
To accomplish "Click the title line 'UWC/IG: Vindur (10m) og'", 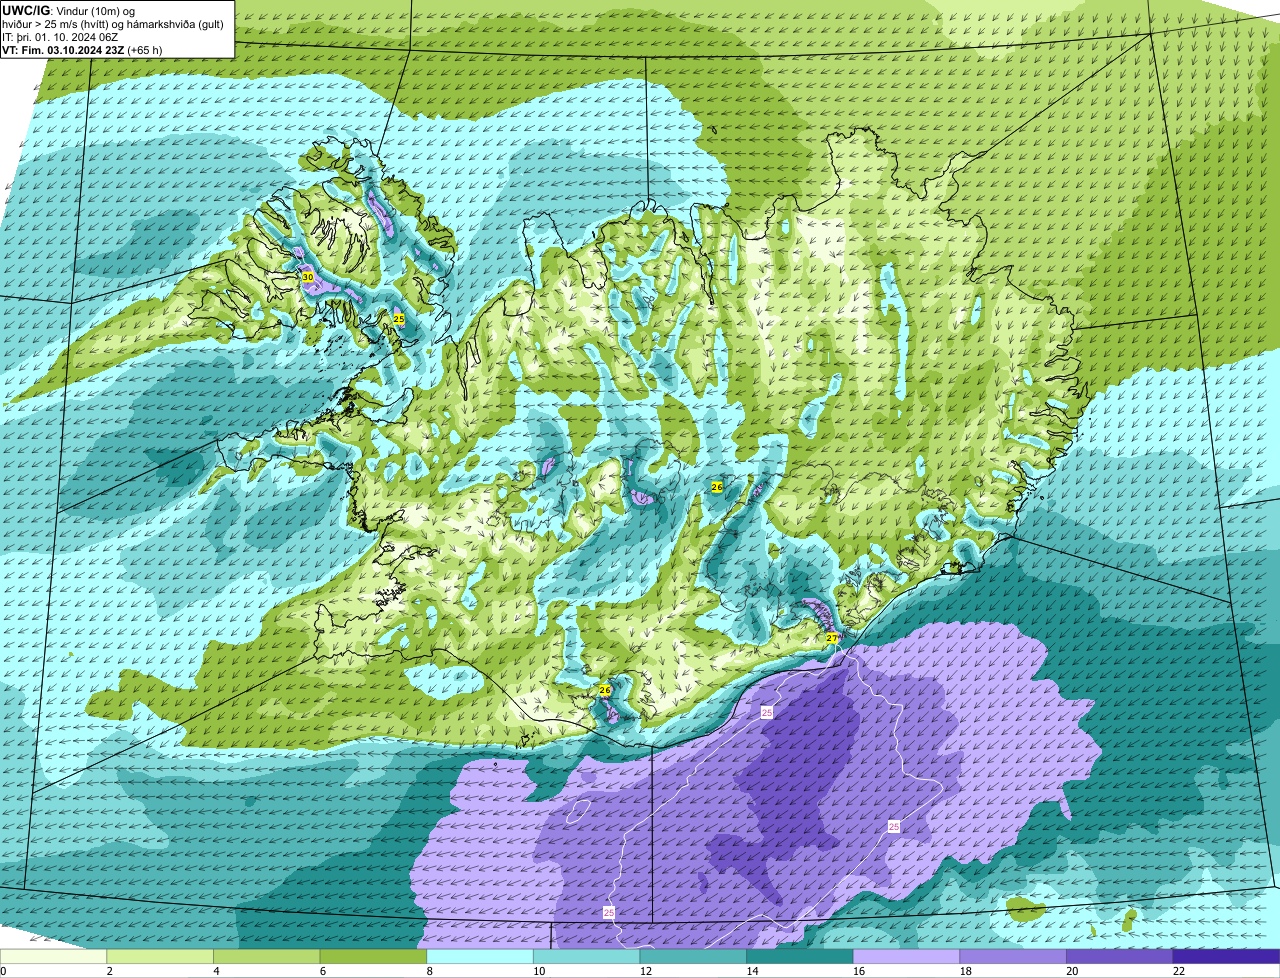I will (69, 10).
